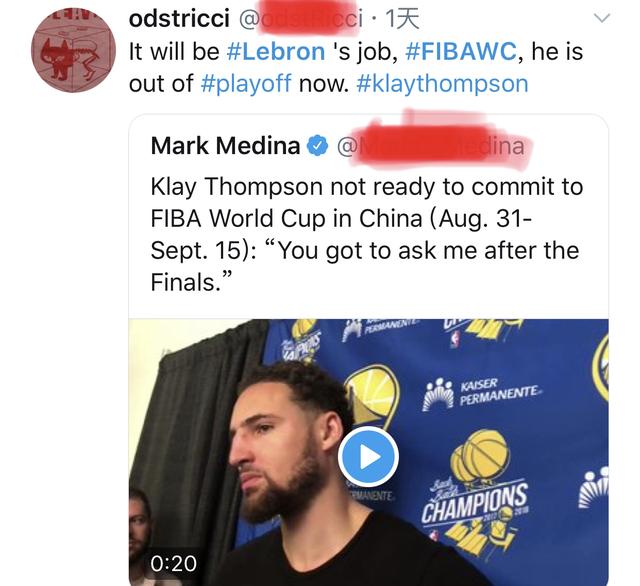Click the redacted @odstricci handle
This screenshot has width=640, height=586.
coord(300,19)
